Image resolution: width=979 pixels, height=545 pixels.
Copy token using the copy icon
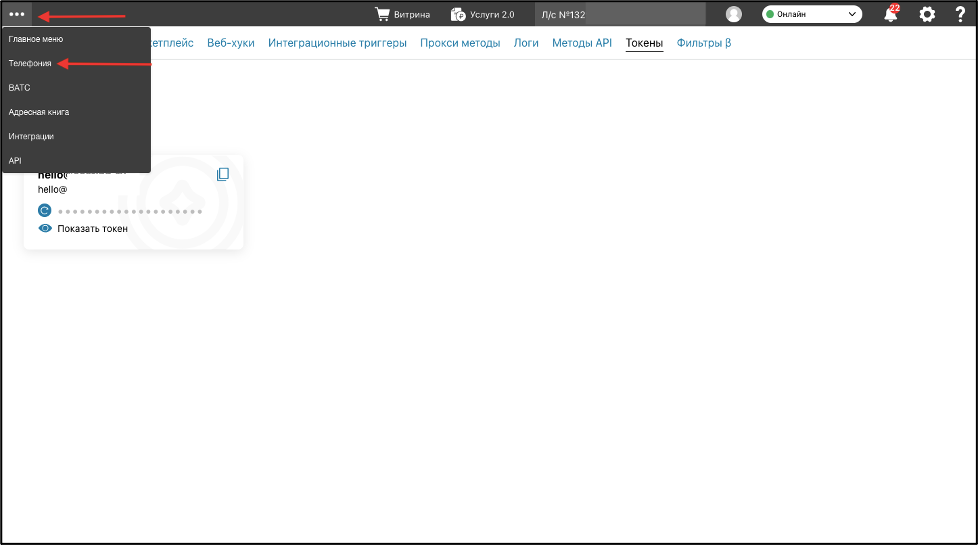click(223, 174)
